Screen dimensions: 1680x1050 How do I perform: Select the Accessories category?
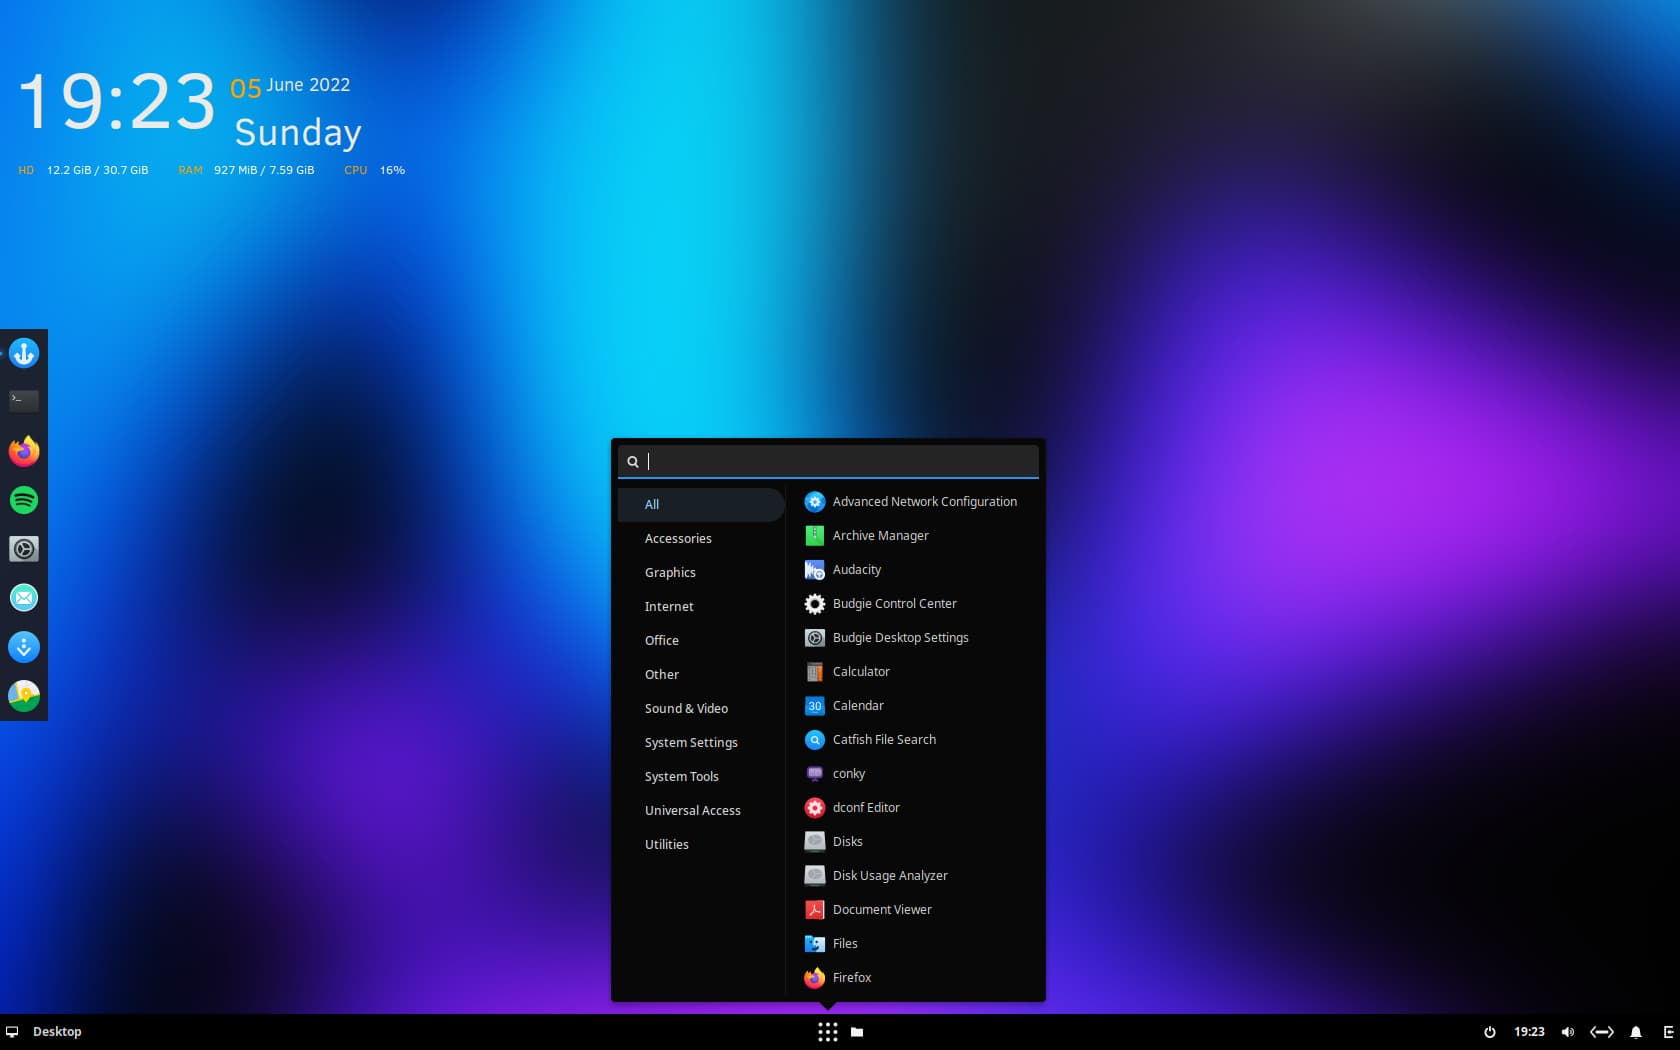pyautogui.click(x=701, y=539)
